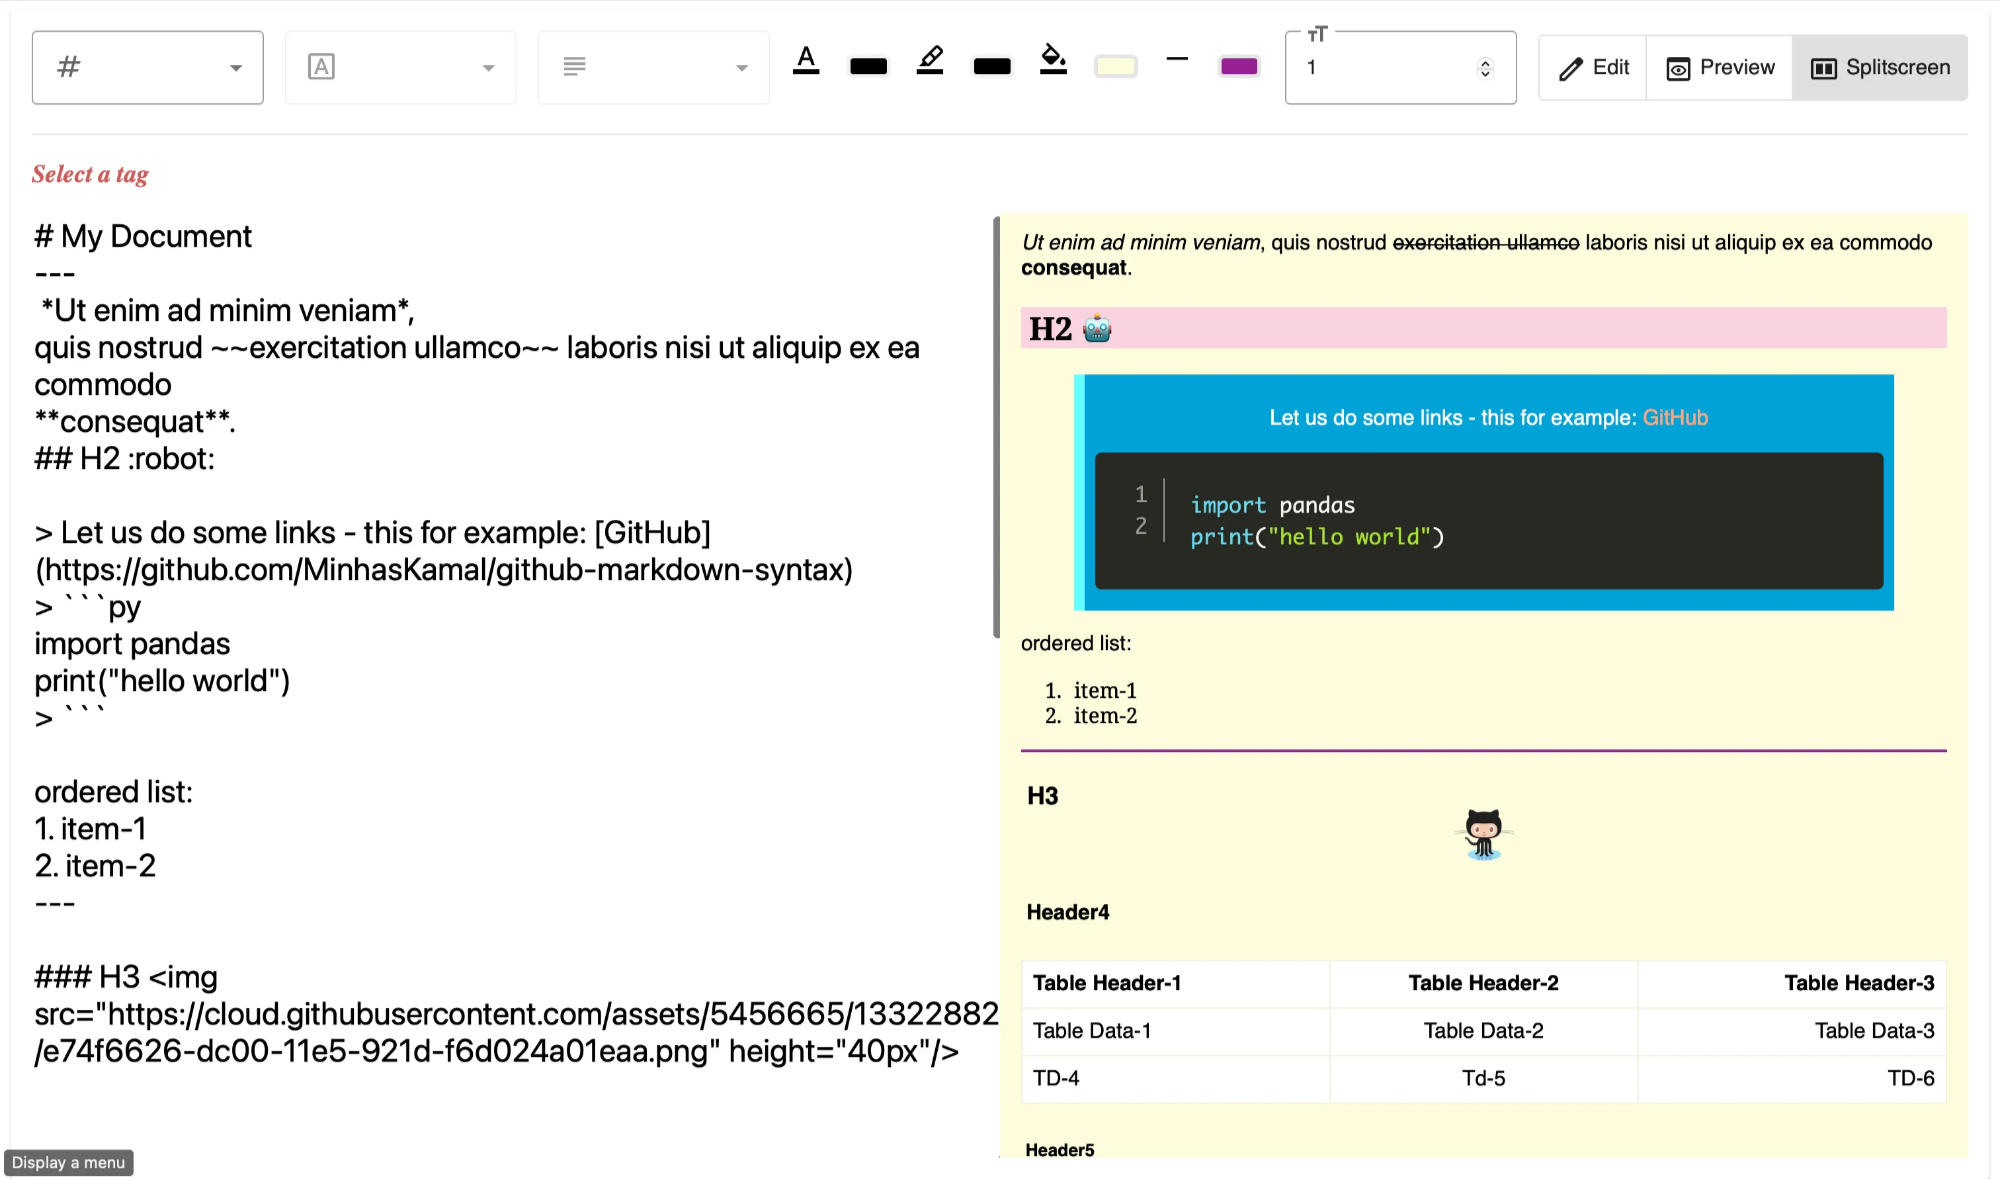
Task: Switch to the Edit tab
Action: coord(1592,67)
